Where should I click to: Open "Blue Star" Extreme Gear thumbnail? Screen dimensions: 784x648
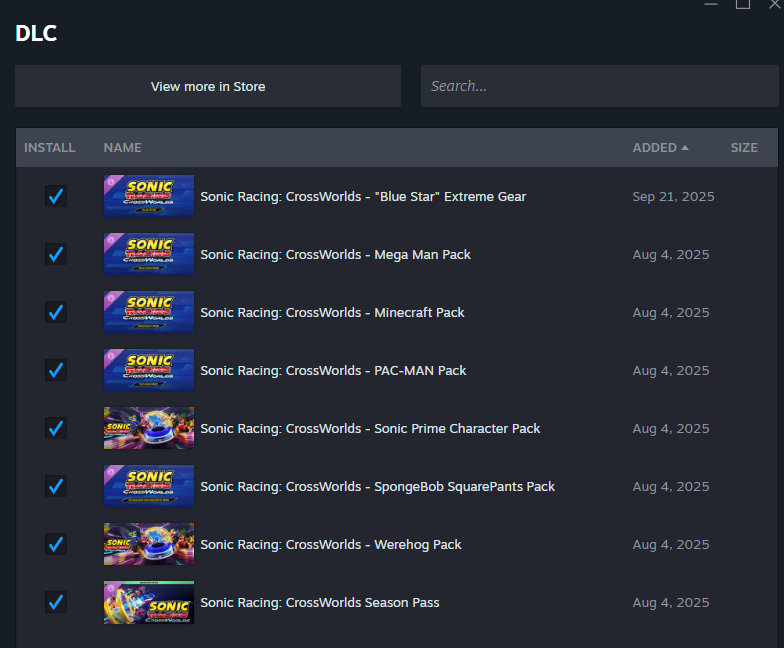[149, 196]
